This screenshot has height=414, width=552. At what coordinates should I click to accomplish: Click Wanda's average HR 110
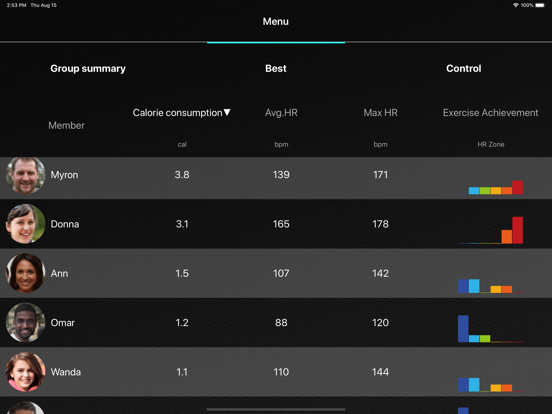(281, 372)
